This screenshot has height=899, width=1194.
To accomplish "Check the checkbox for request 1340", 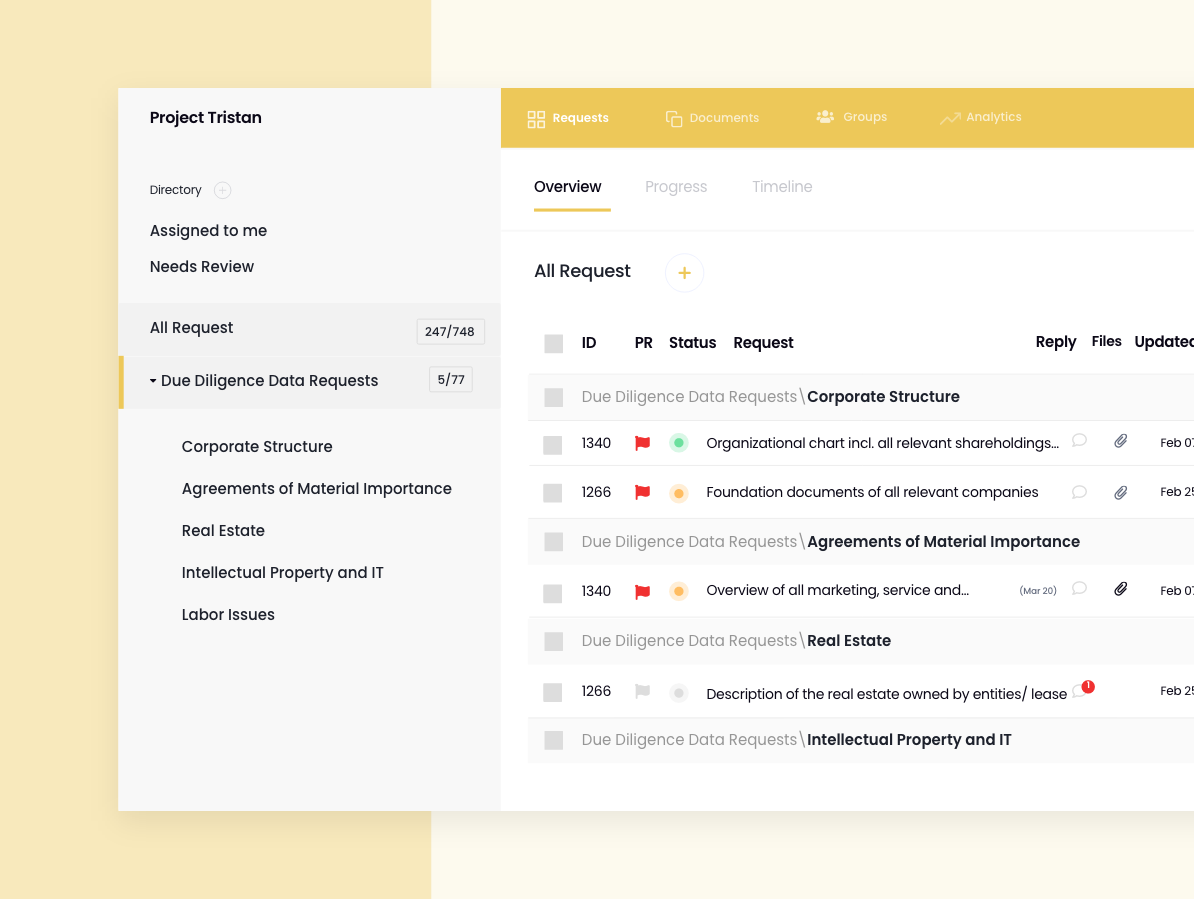I will pos(553,443).
